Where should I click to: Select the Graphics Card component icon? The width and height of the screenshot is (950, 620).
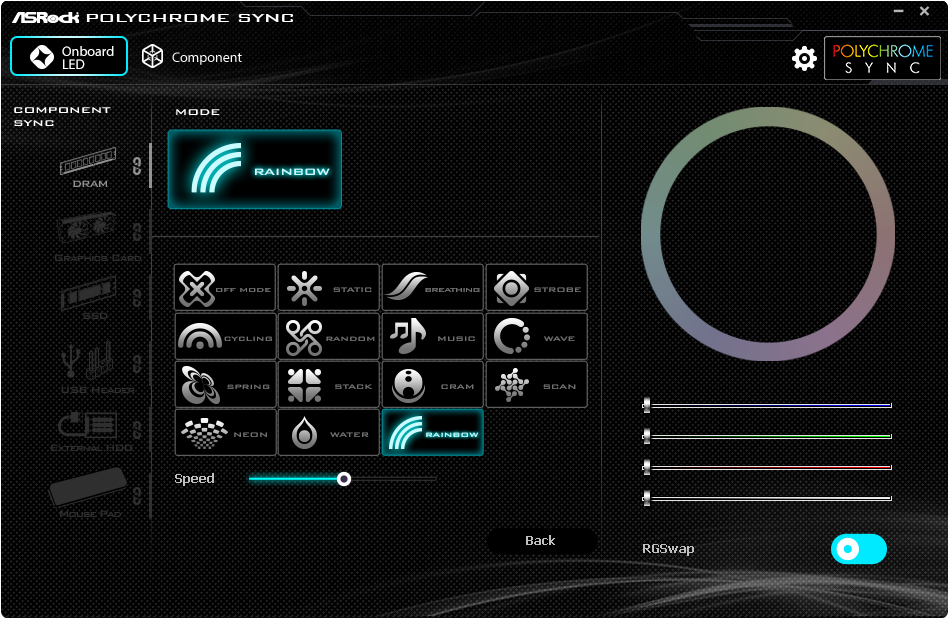tap(96, 238)
